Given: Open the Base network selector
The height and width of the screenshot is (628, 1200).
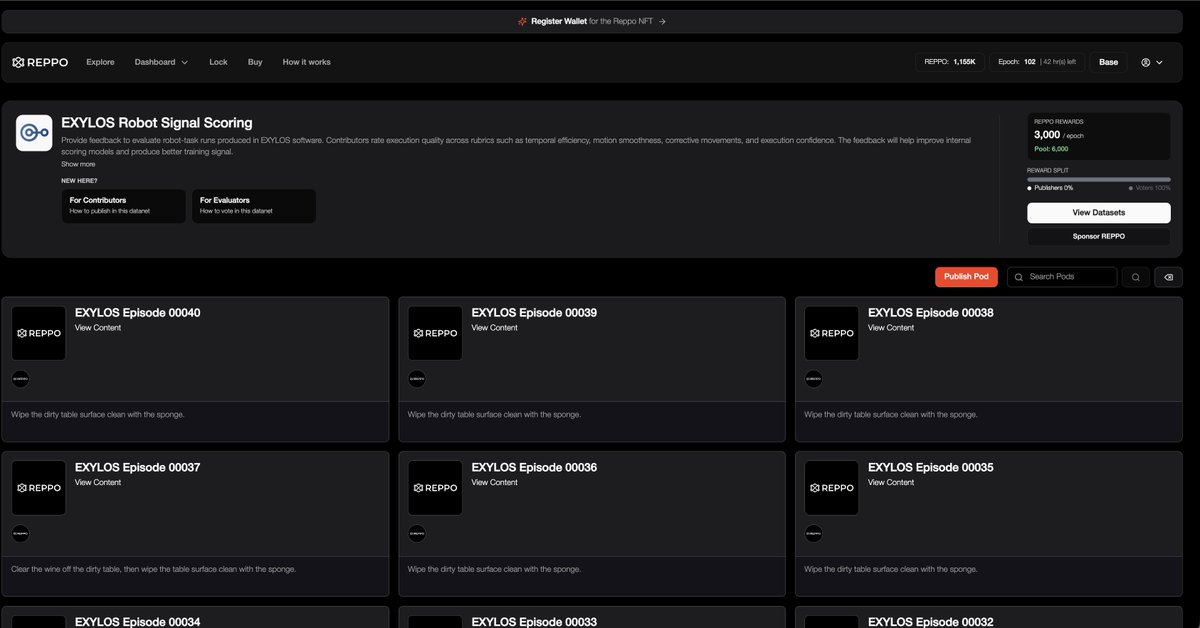Looking at the screenshot, I should pyautogui.click(x=1108, y=62).
